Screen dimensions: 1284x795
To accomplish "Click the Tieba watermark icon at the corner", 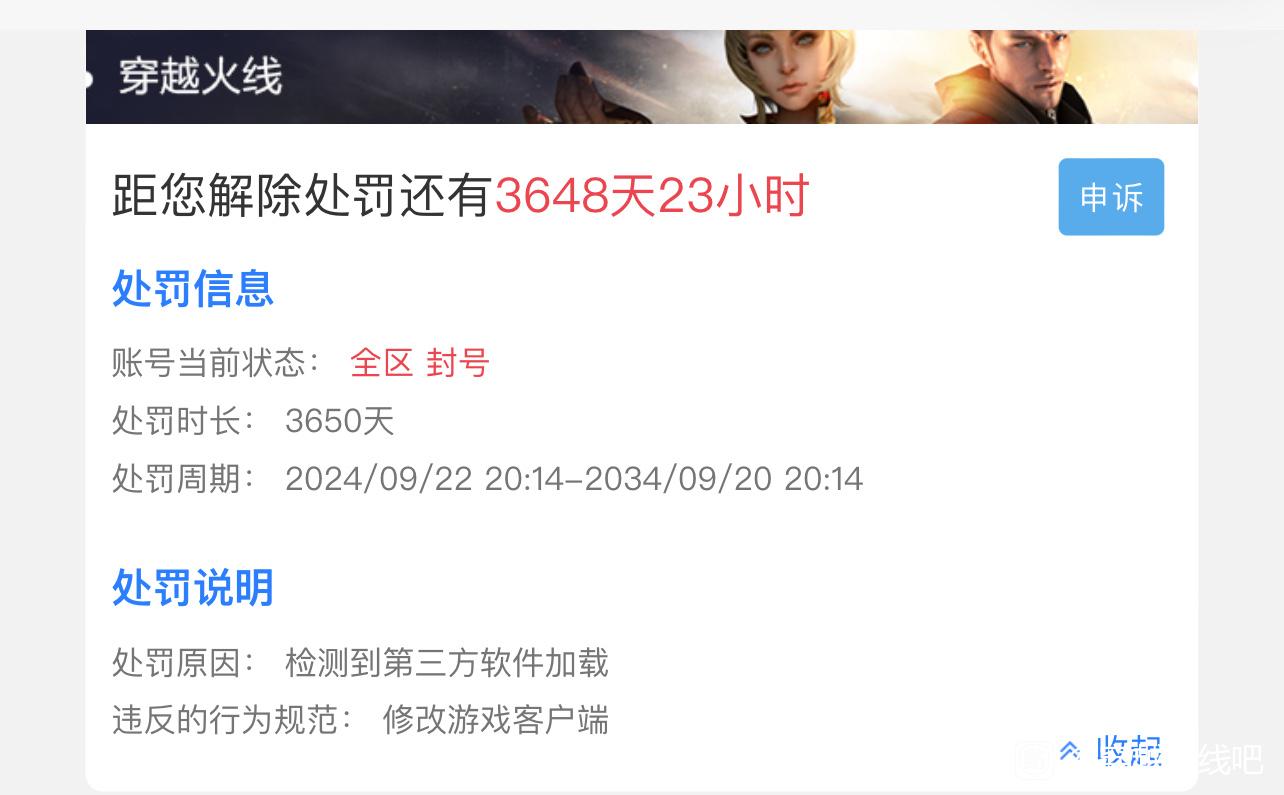I will [1035, 760].
